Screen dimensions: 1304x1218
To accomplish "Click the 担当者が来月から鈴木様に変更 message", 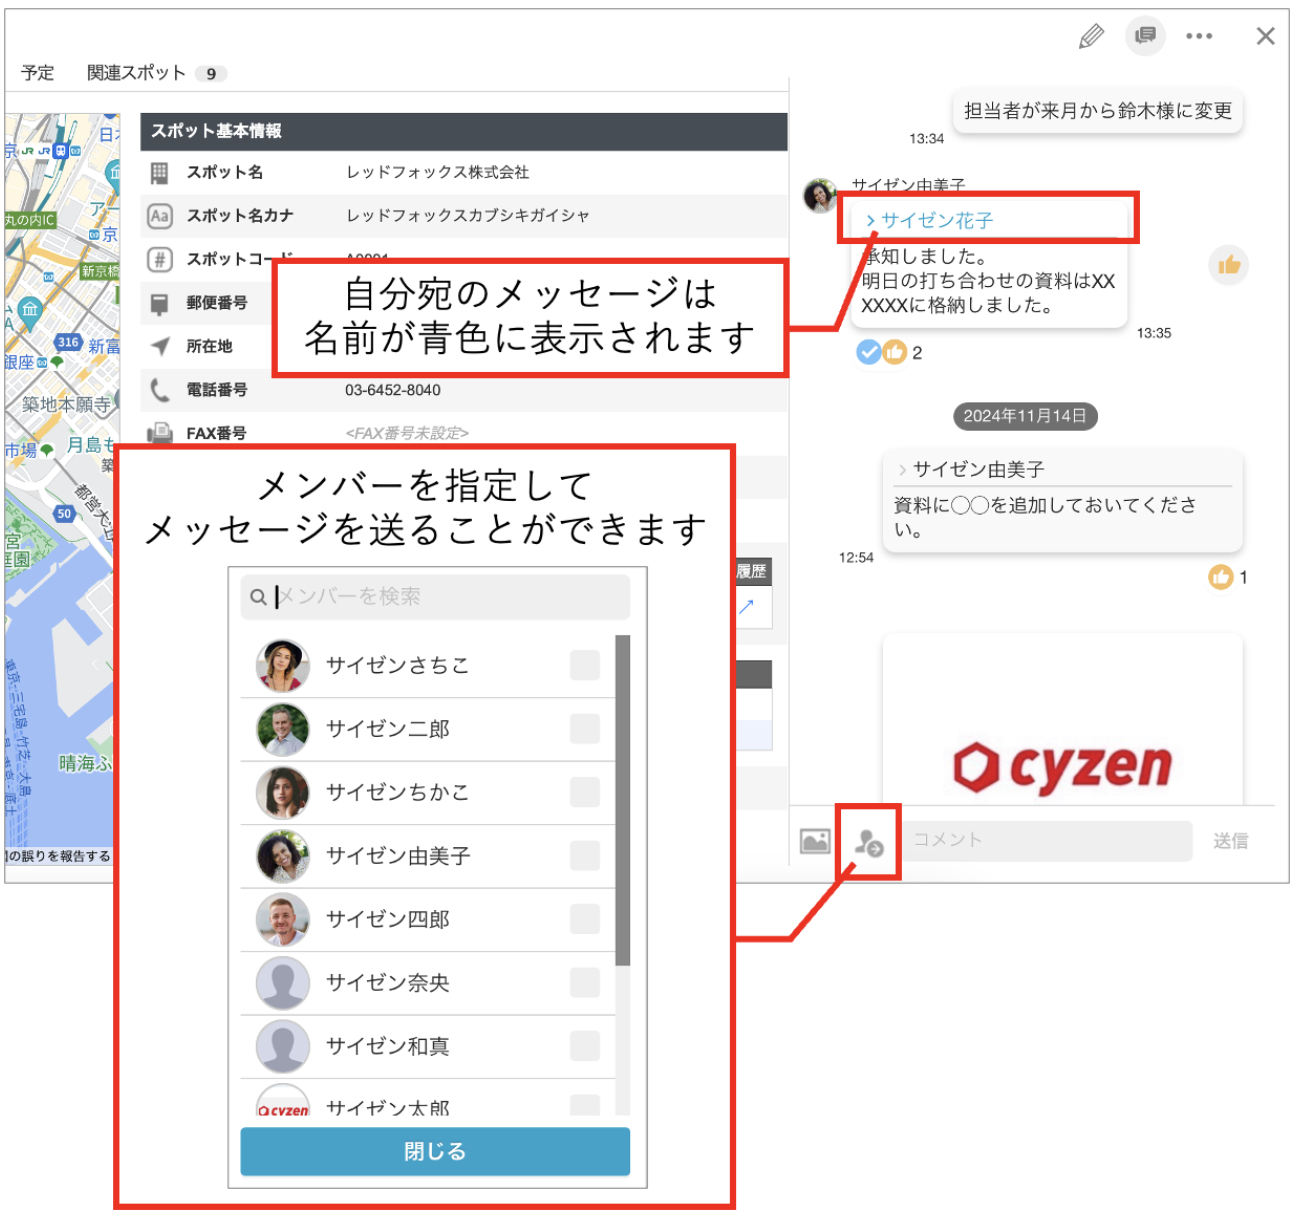I will [x=1098, y=111].
